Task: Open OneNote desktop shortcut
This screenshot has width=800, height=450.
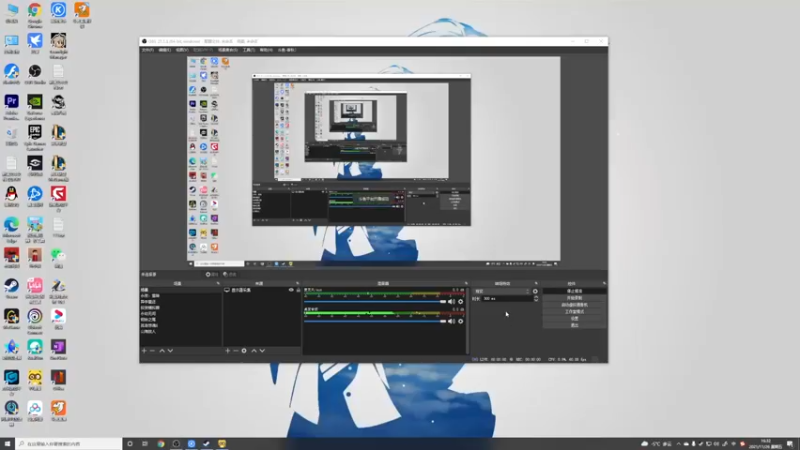Action: 58,350
